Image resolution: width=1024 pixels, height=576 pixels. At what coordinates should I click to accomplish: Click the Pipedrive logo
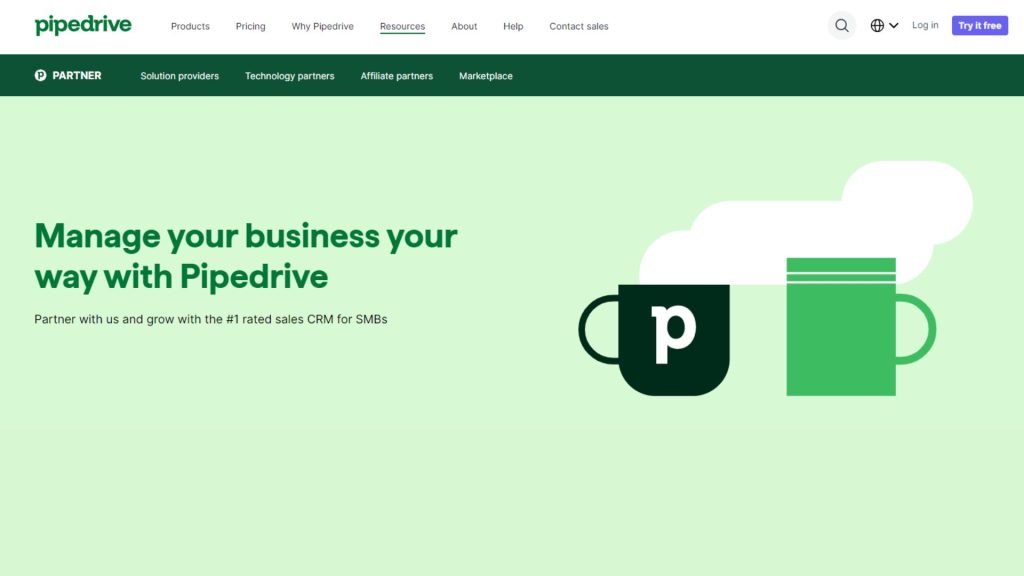point(83,25)
